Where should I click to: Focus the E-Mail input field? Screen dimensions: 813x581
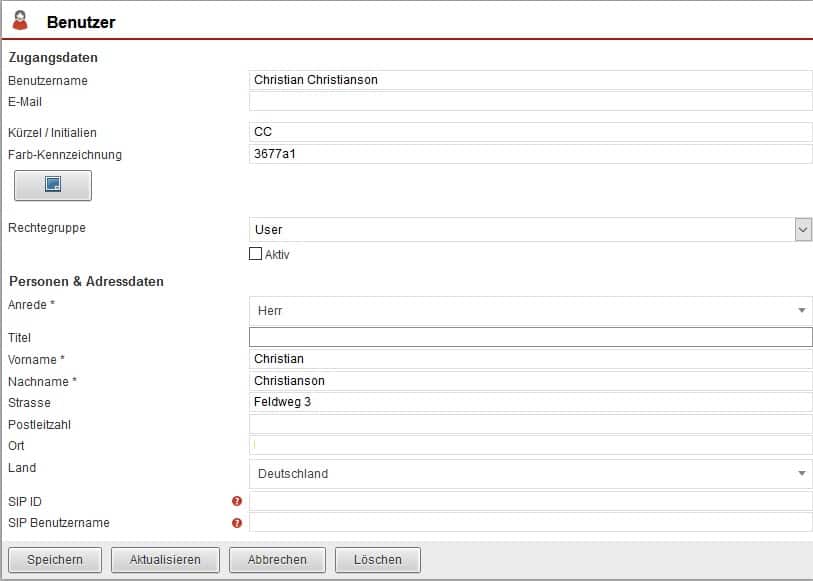tap(530, 101)
